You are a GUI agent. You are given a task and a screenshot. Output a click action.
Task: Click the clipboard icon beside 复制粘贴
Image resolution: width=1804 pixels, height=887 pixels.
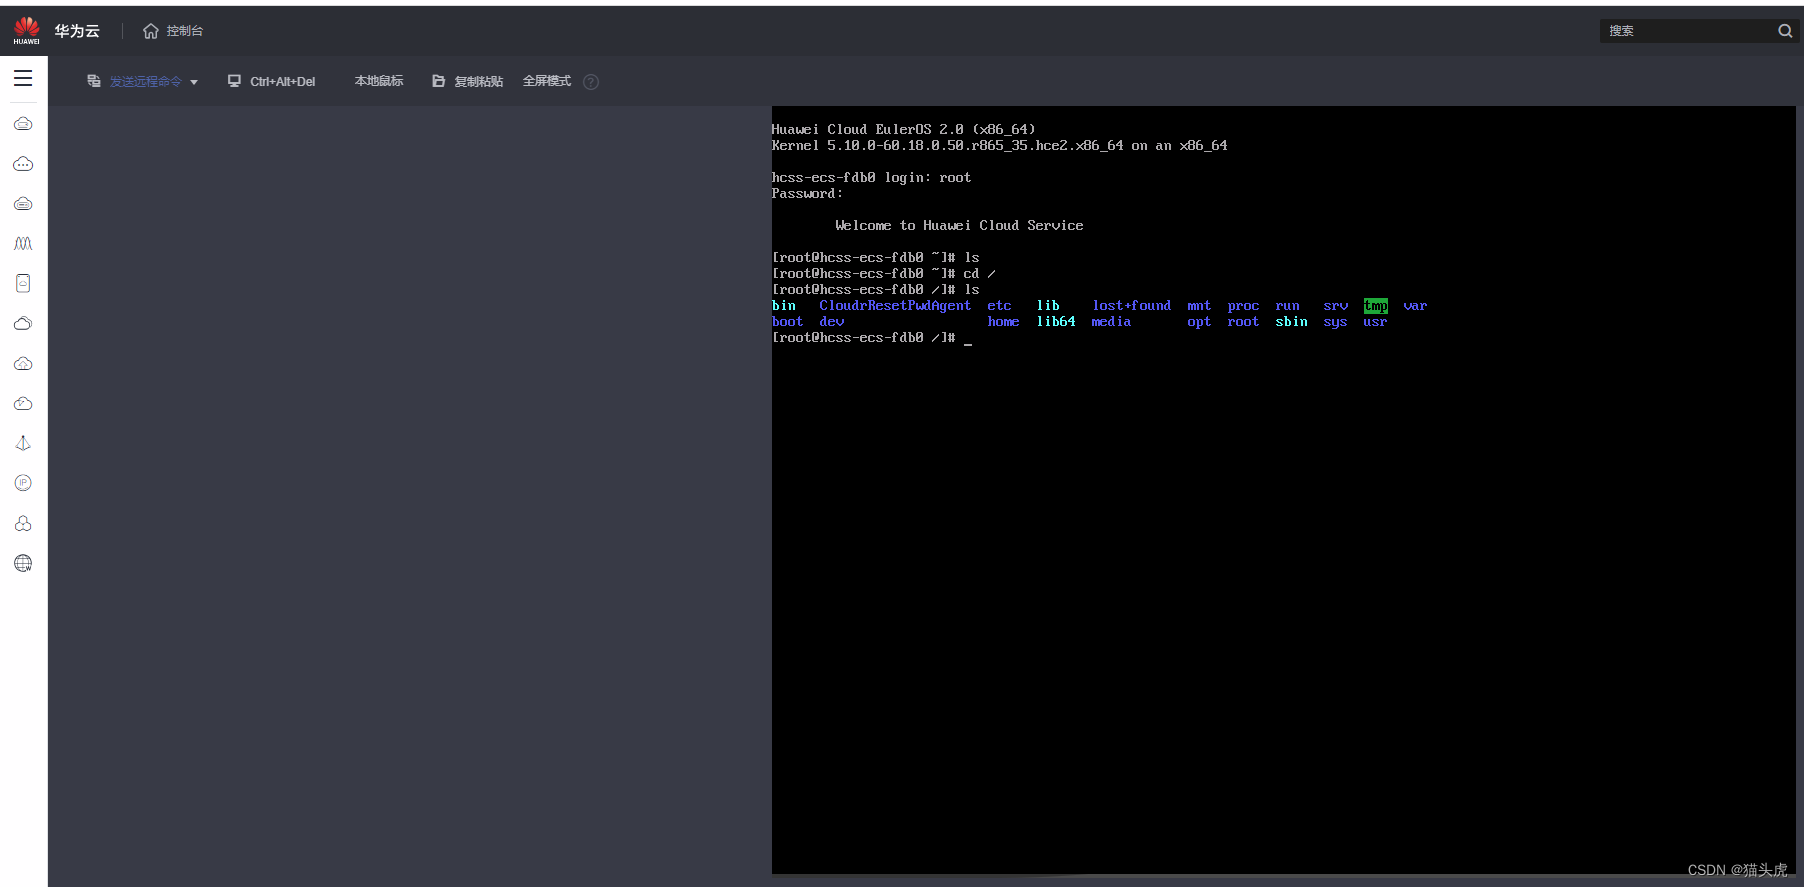[438, 81]
